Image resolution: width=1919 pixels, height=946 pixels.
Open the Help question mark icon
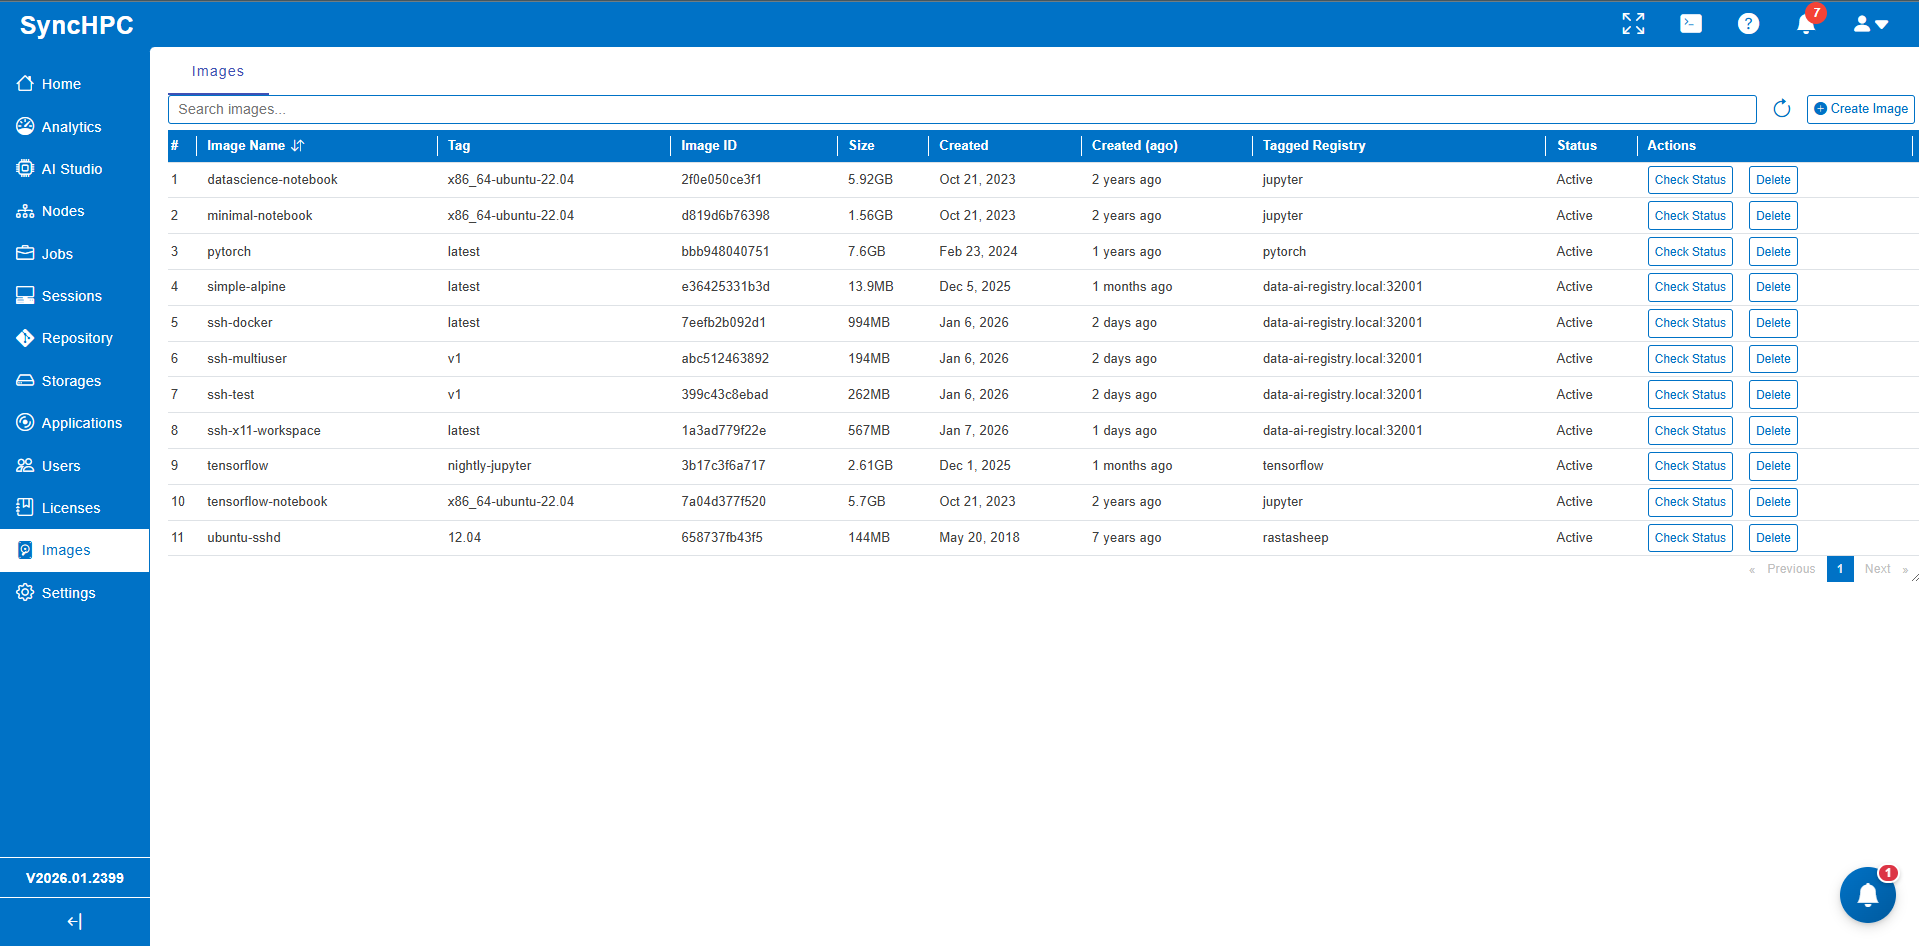pos(1748,23)
